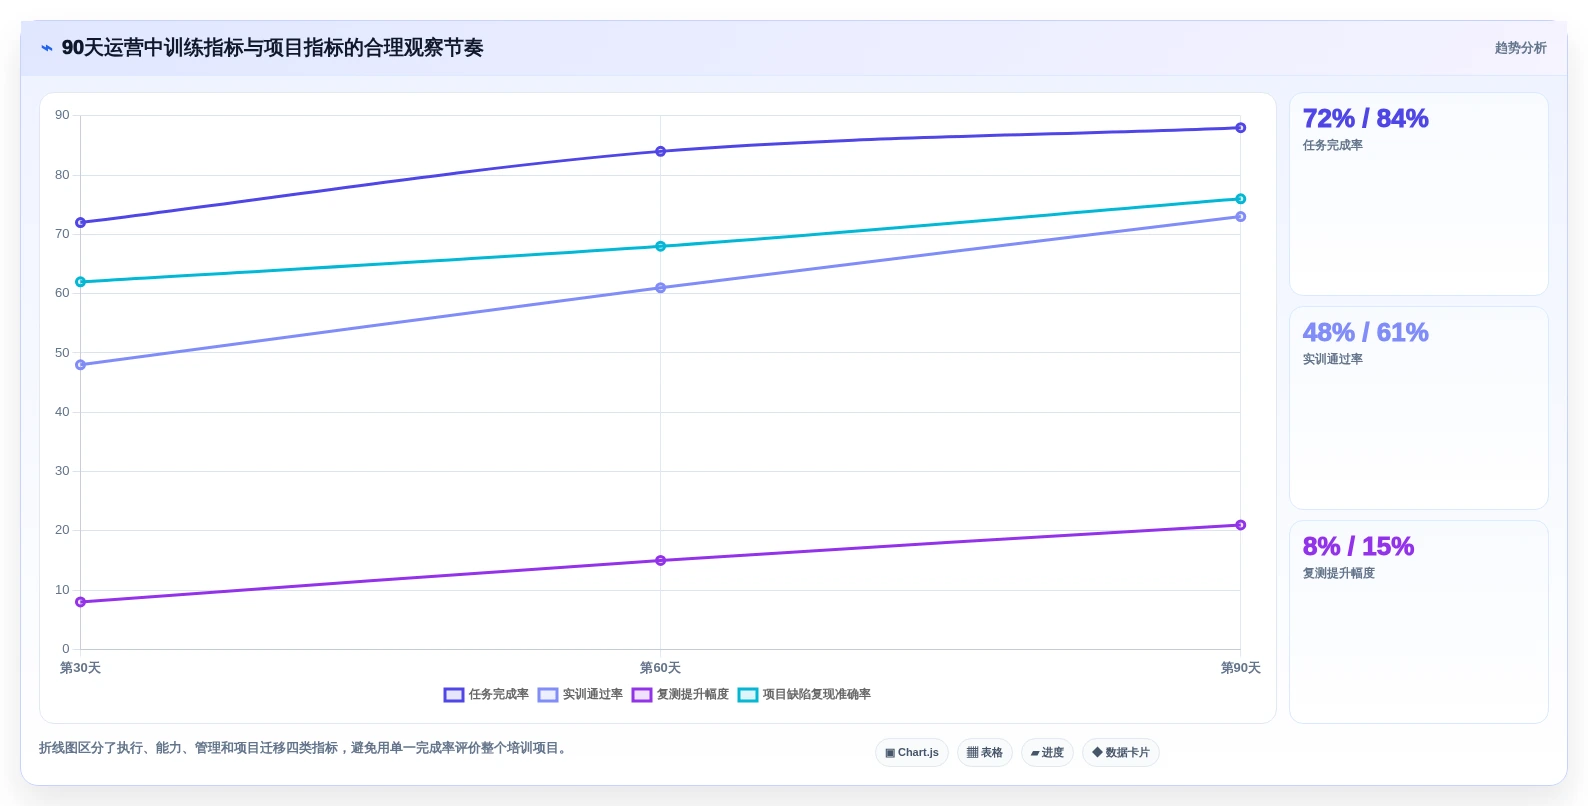Image resolution: width=1588 pixels, height=806 pixels.
Task: Click 项目缺陷复现准确率 point at 第30天
Action: [80, 282]
